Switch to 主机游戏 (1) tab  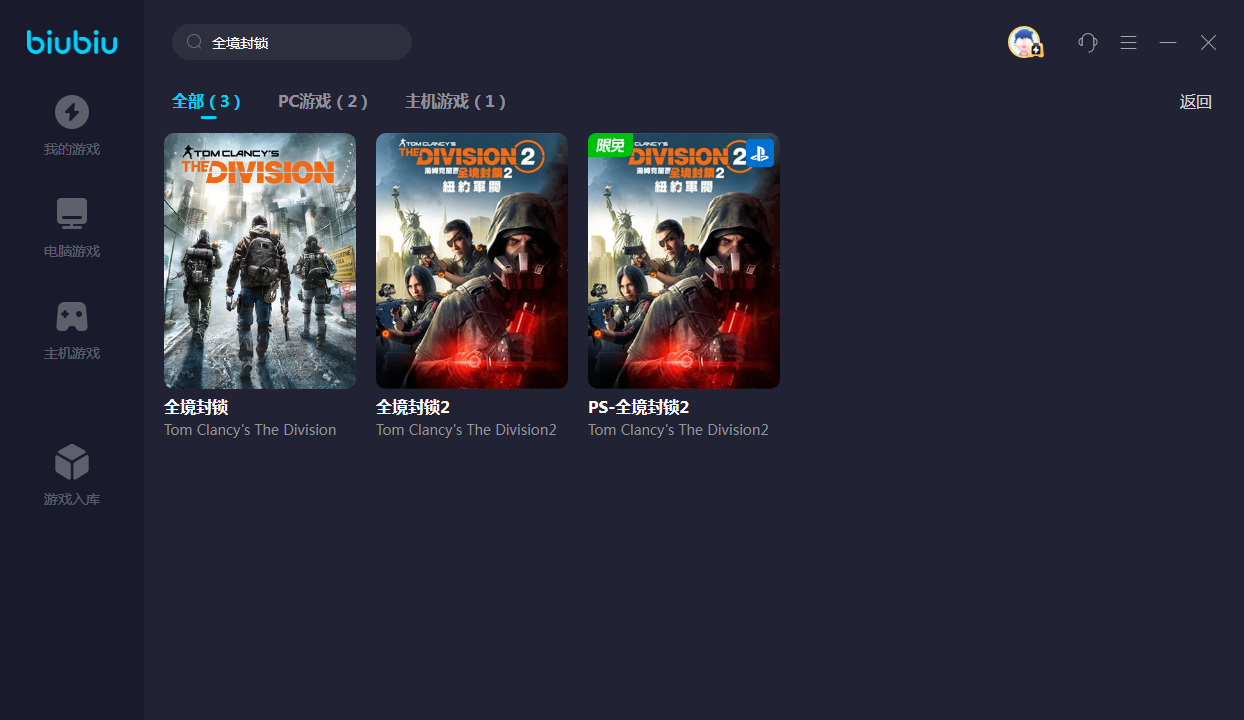(455, 101)
